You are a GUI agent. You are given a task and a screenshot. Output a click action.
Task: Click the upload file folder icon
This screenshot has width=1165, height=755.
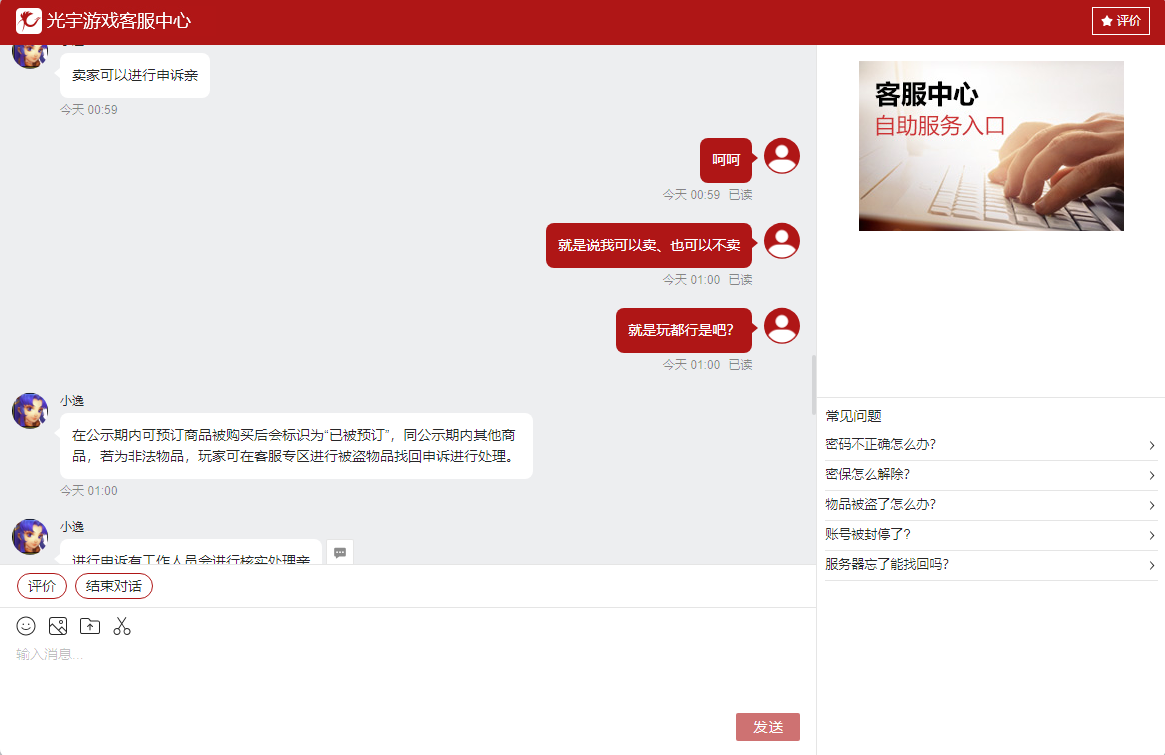(x=90, y=626)
